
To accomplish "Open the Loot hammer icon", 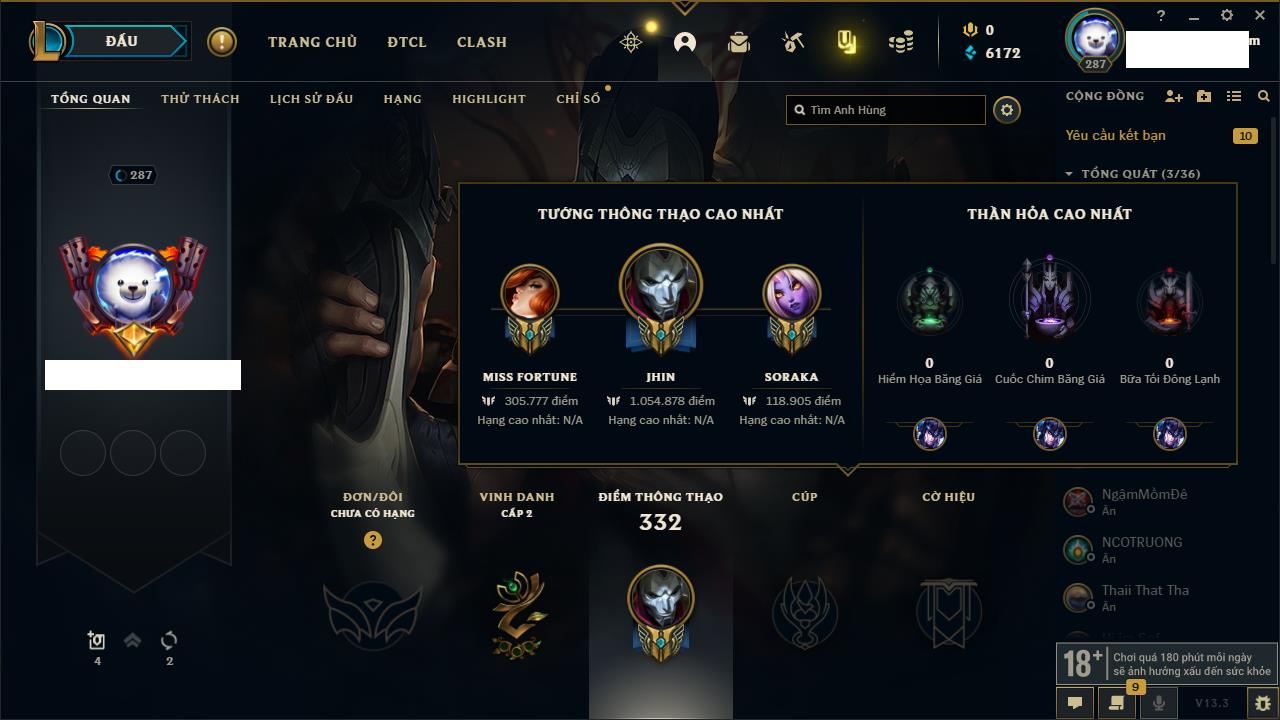I will click(793, 42).
